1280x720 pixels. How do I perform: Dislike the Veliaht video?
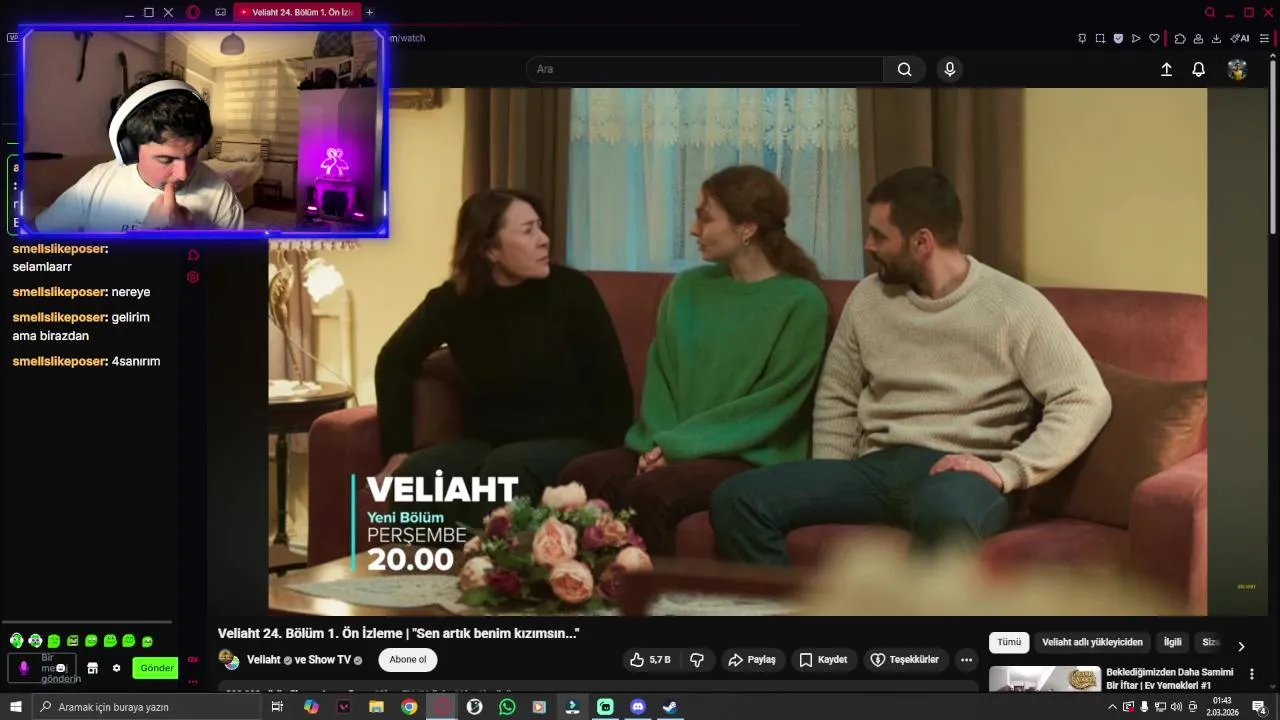click(697, 659)
